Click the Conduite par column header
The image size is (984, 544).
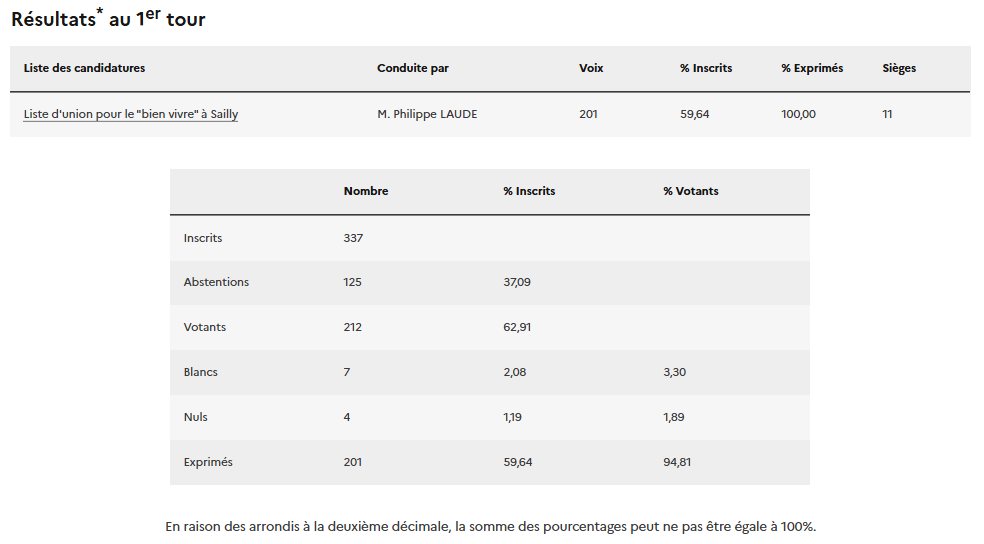(413, 68)
